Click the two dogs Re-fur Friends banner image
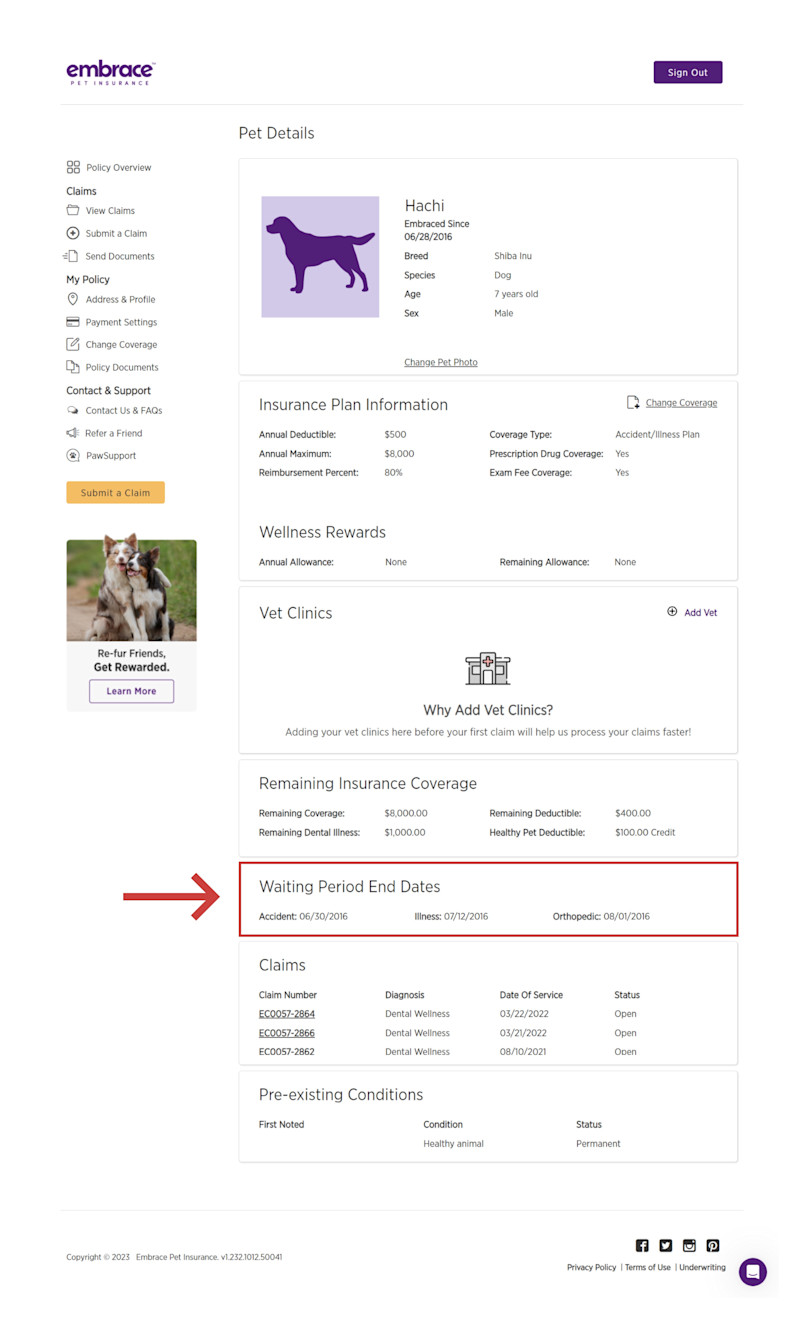 131,590
